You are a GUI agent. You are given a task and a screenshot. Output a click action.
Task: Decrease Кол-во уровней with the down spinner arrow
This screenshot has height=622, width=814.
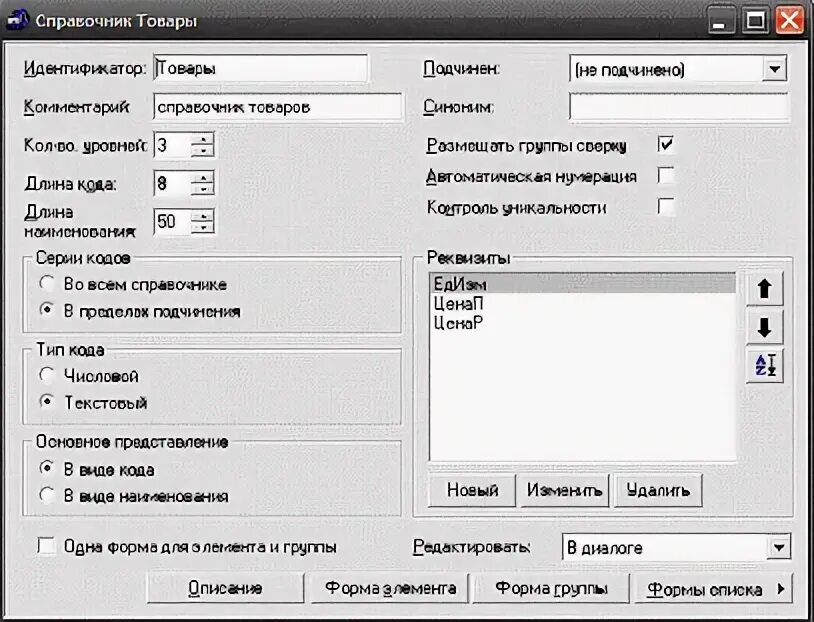(x=203, y=150)
